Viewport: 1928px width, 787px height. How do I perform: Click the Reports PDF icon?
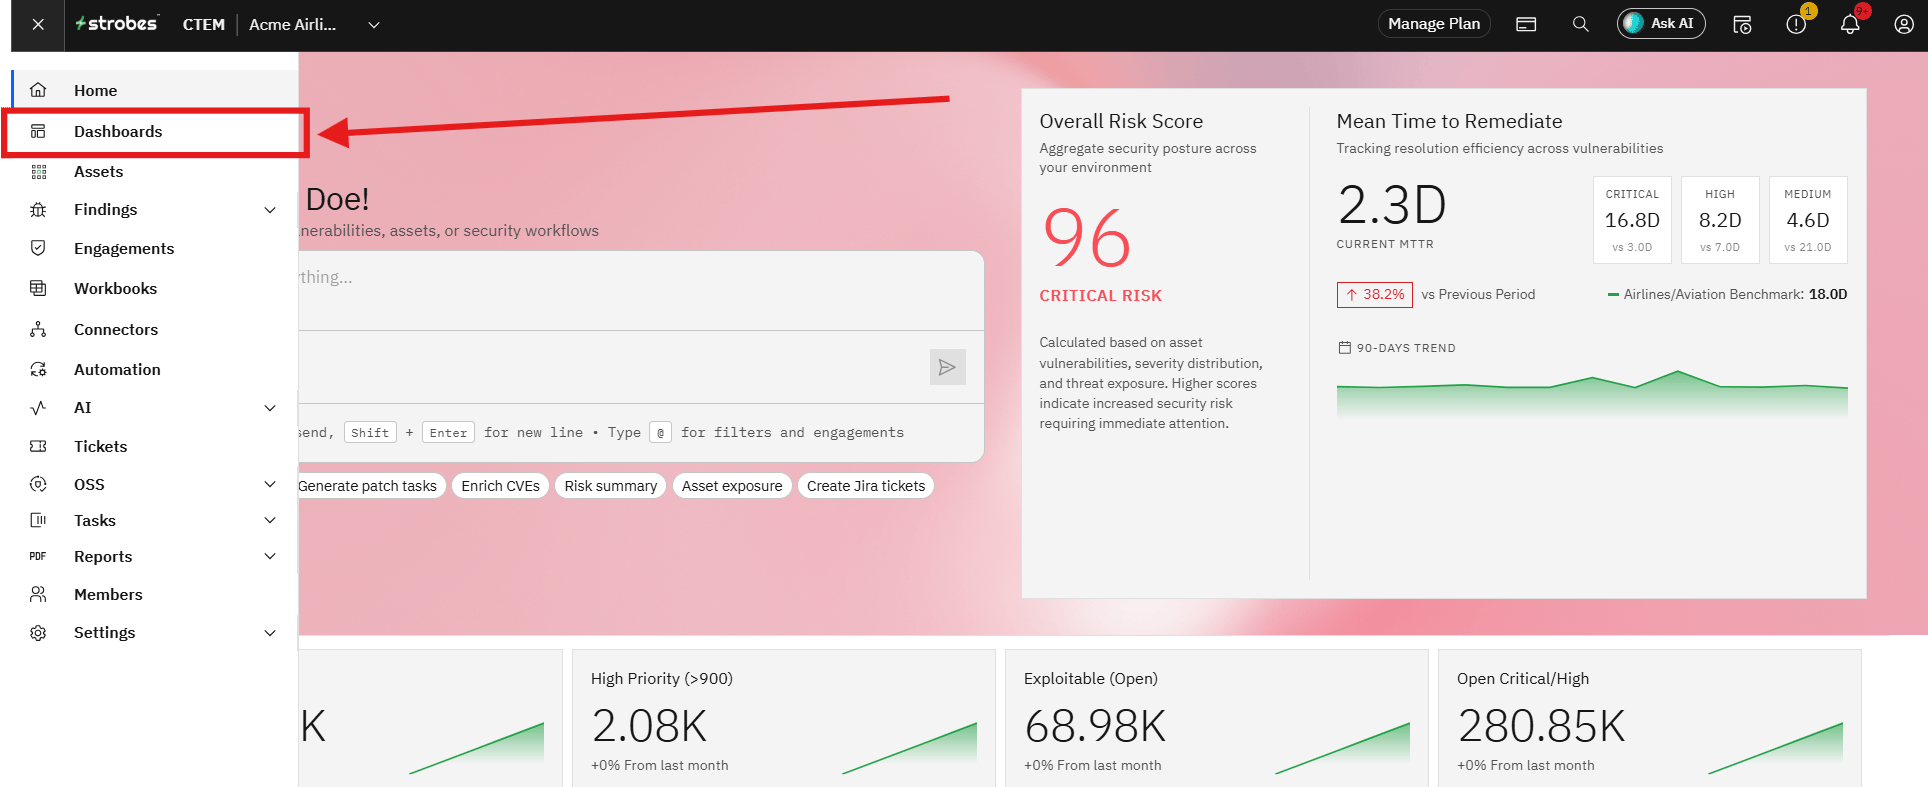[38, 556]
